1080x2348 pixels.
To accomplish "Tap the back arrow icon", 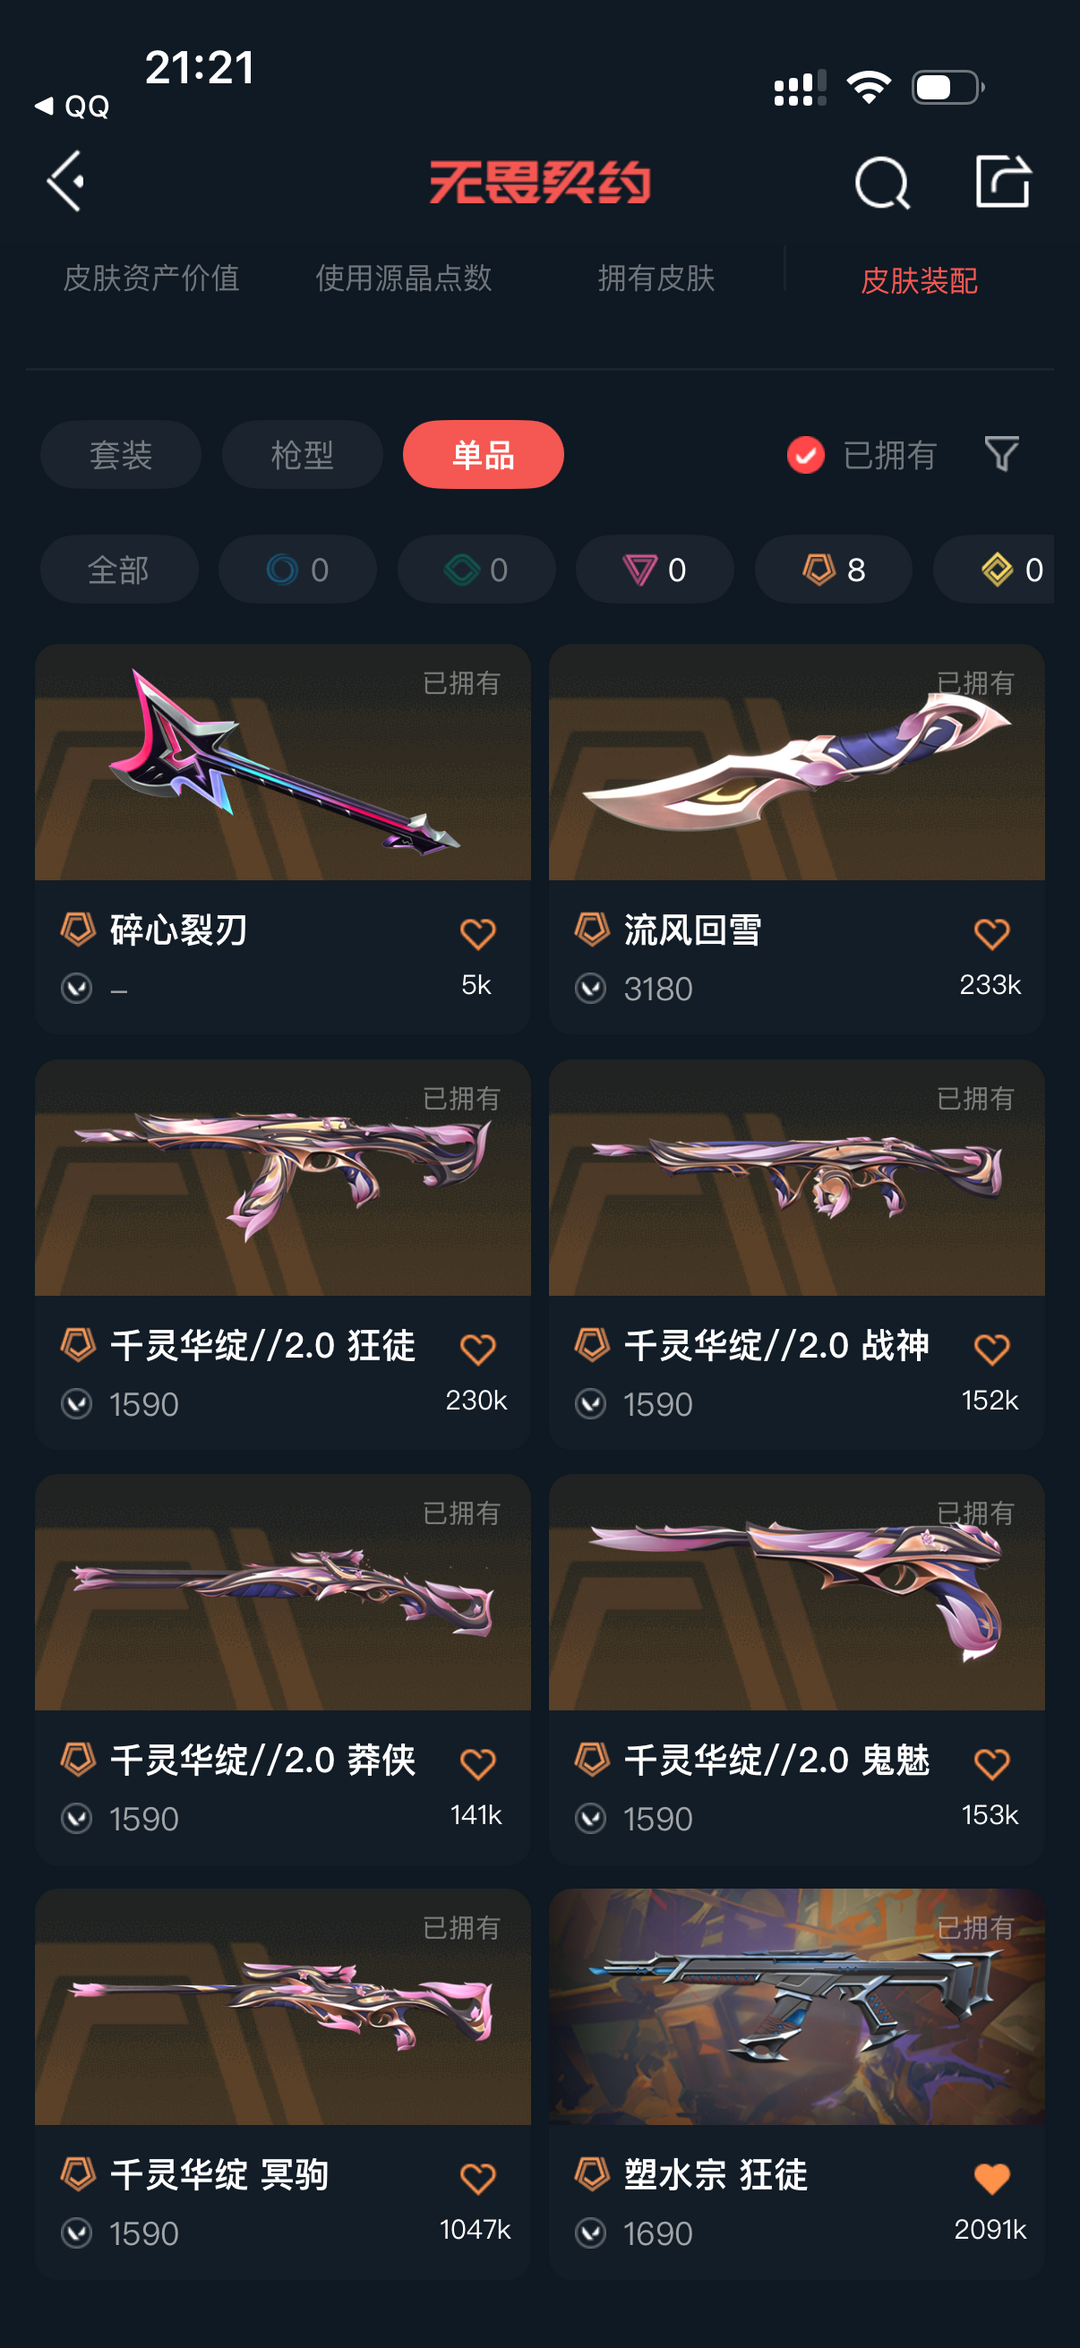I will (x=66, y=182).
